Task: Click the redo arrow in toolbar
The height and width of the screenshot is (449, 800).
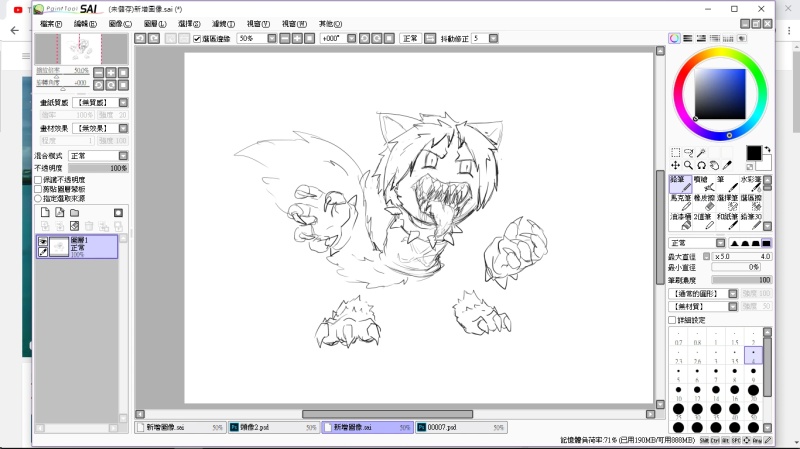Action: [x=154, y=38]
